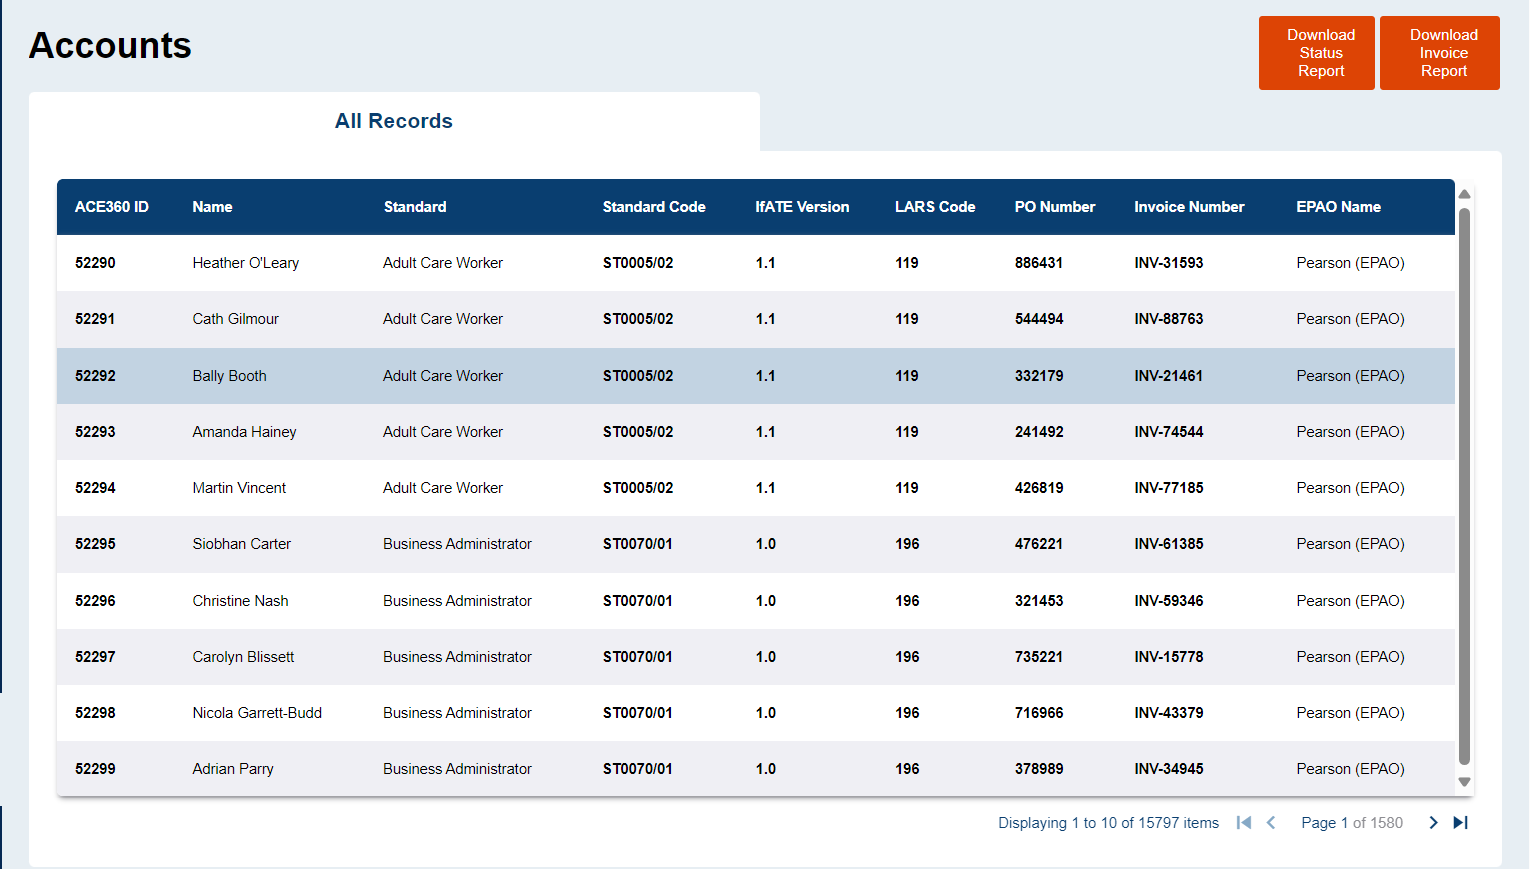Viewport: 1530px width, 869px height.
Task: Go to the previous page arrow
Action: (x=1271, y=822)
